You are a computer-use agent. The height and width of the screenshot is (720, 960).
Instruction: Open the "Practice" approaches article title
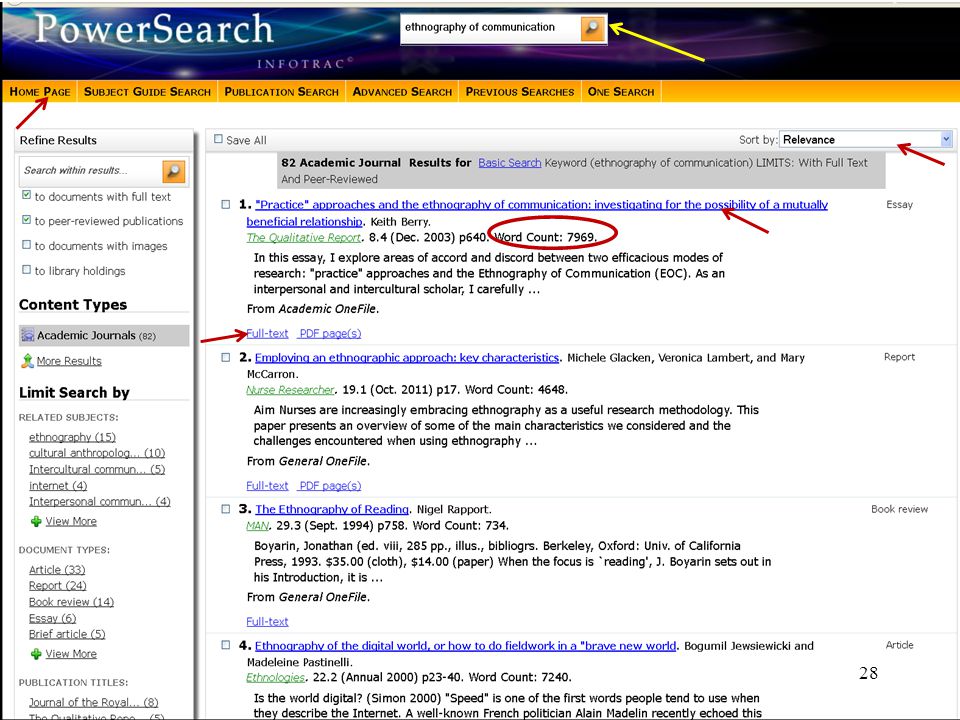tap(541, 205)
